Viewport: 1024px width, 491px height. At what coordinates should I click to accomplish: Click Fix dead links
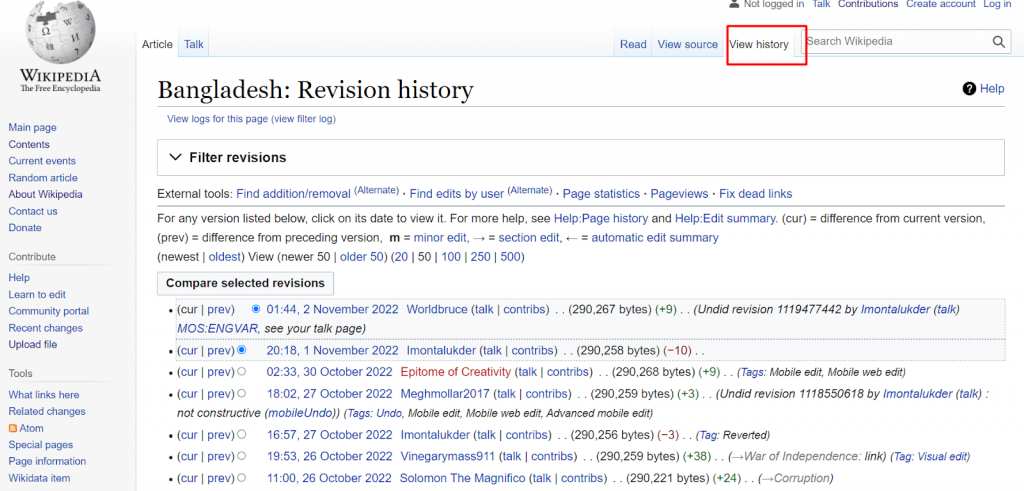(756, 194)
